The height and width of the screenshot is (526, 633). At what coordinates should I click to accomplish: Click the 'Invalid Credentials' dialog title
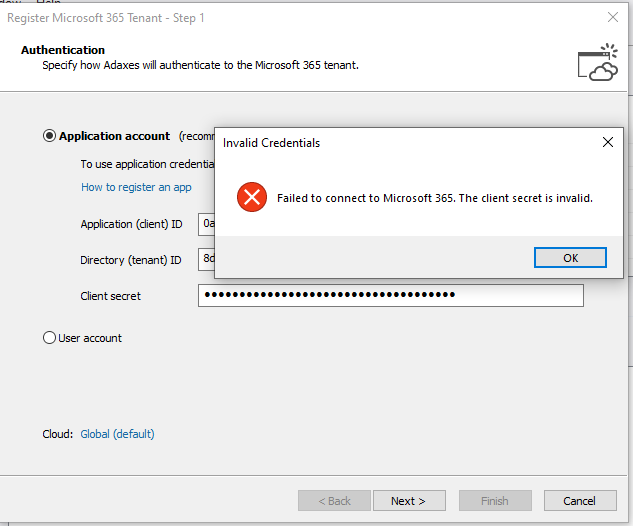(271, 143)
